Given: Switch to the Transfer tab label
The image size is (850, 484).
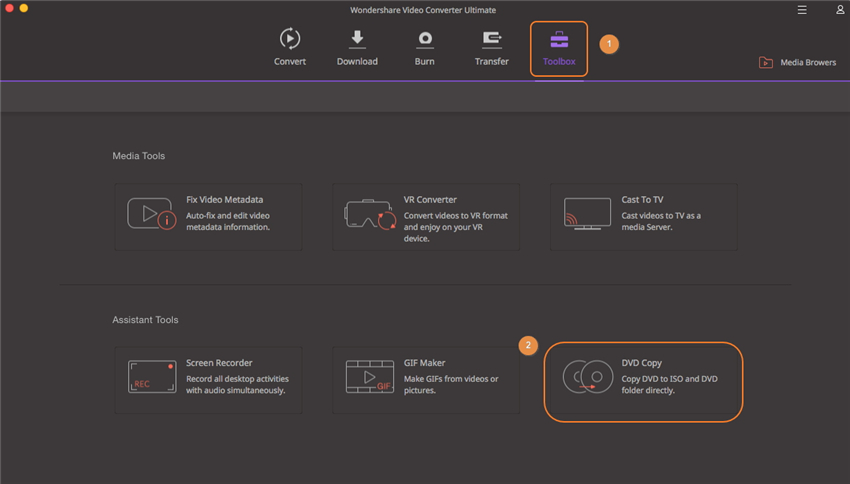Looking at the screenshot, I should 492,61.
